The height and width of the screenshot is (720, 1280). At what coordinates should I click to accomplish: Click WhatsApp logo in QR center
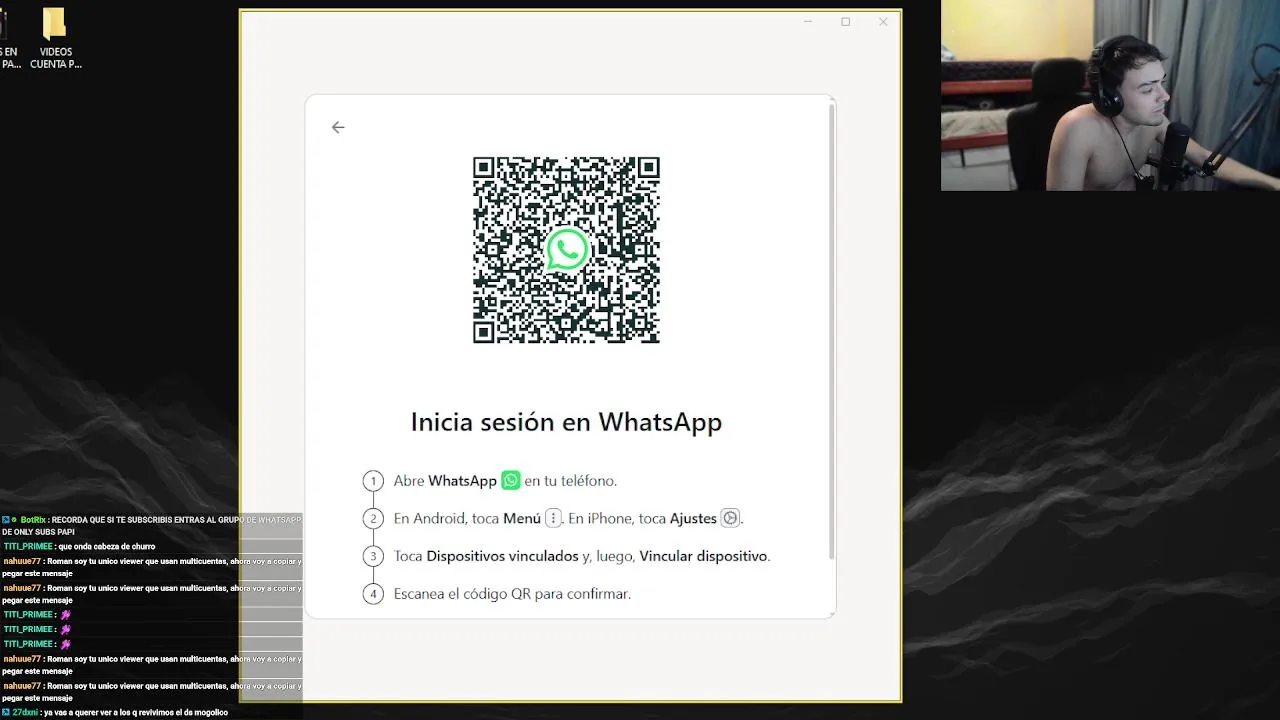pyautogui.click(x=567, y=250)
